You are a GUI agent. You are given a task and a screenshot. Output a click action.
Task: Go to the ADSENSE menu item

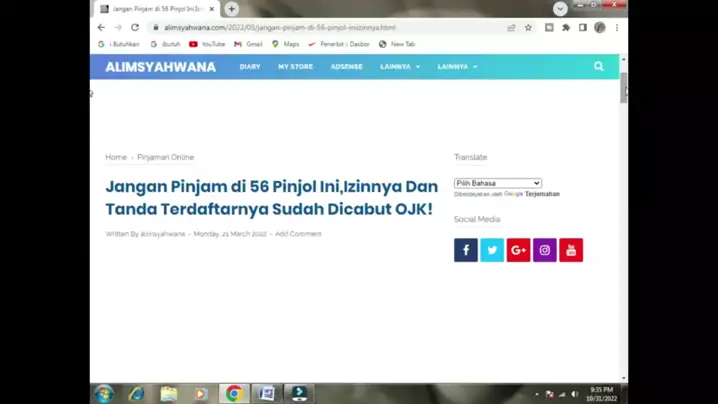(x=346, y=67)
